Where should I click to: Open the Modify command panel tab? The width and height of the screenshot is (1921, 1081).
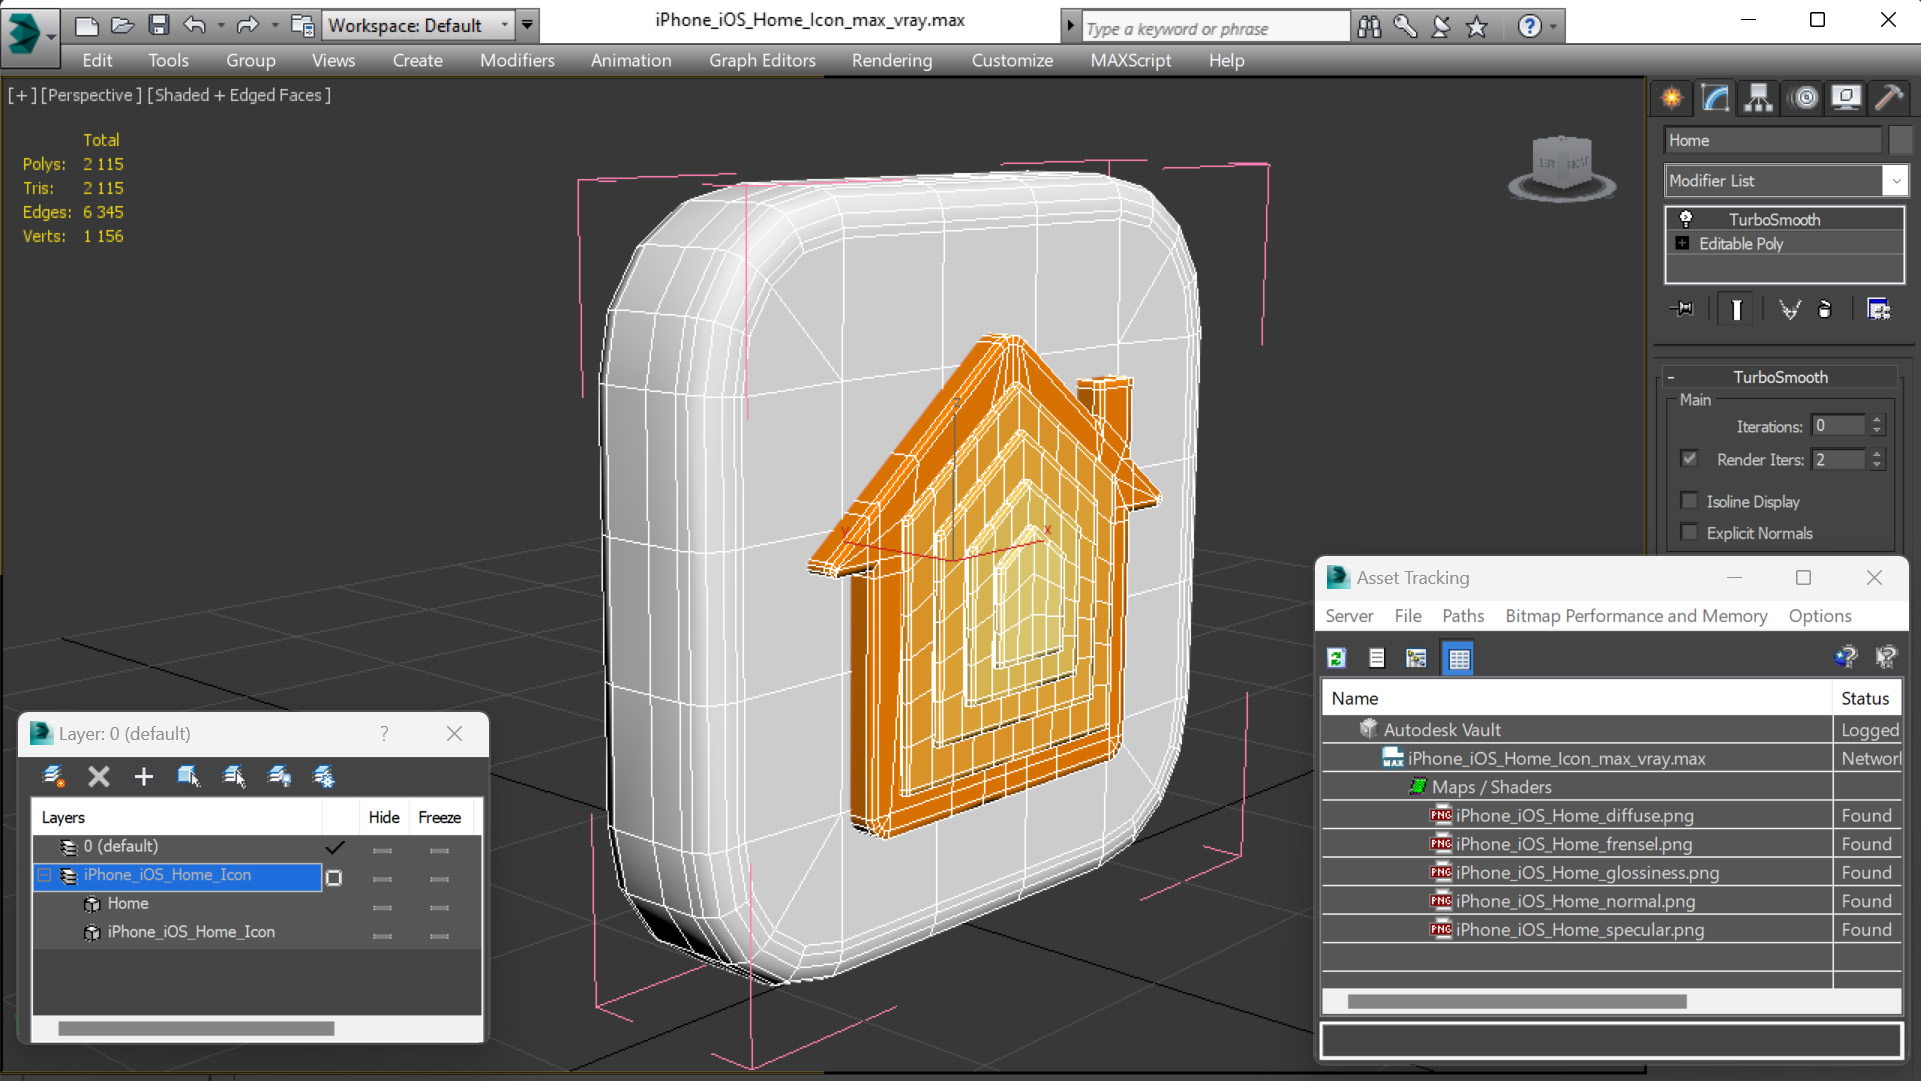(x=1715, y=98)
